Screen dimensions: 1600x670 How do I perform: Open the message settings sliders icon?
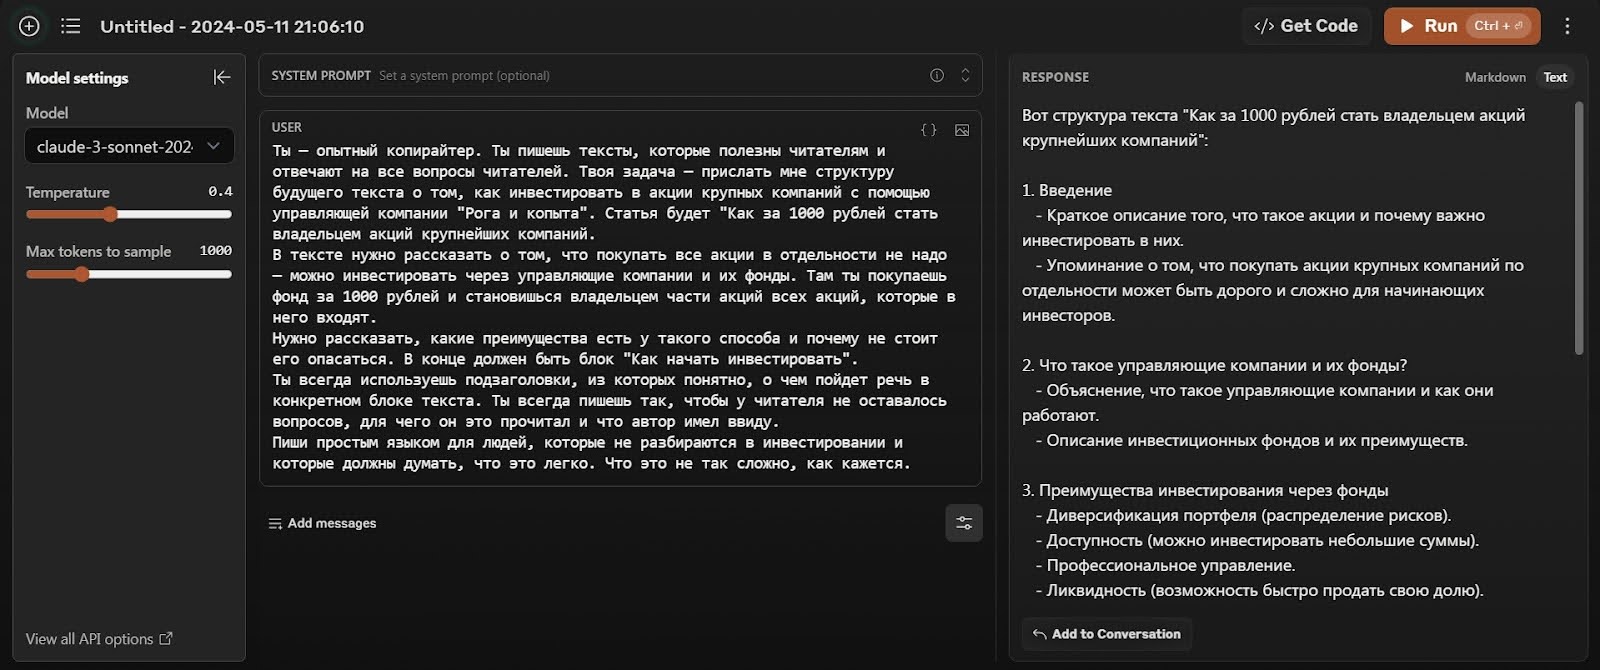coord(964,523)
